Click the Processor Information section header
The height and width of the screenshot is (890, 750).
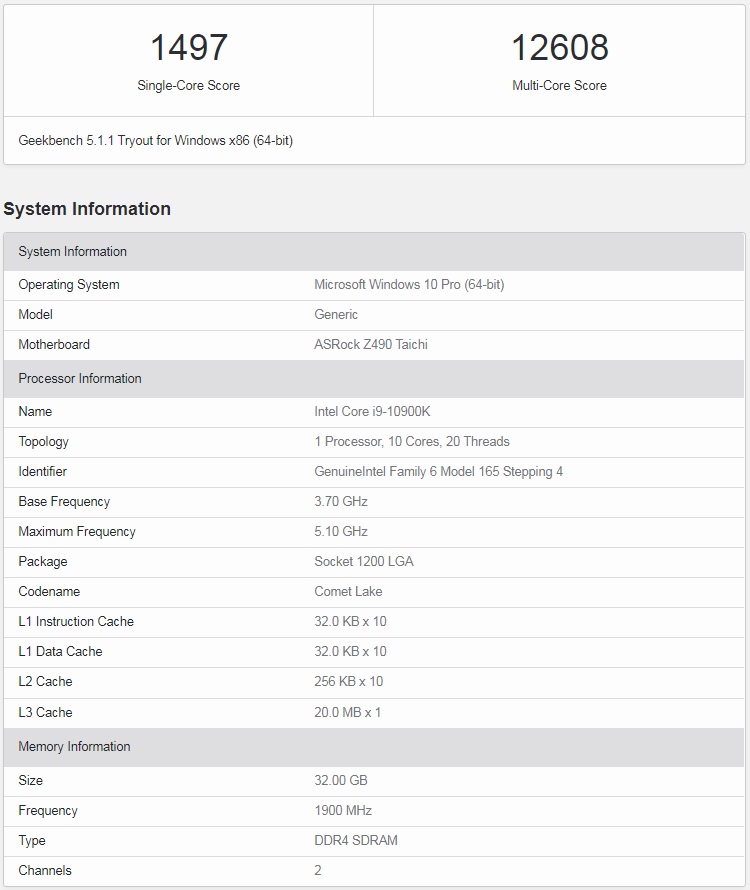[80, 379]
